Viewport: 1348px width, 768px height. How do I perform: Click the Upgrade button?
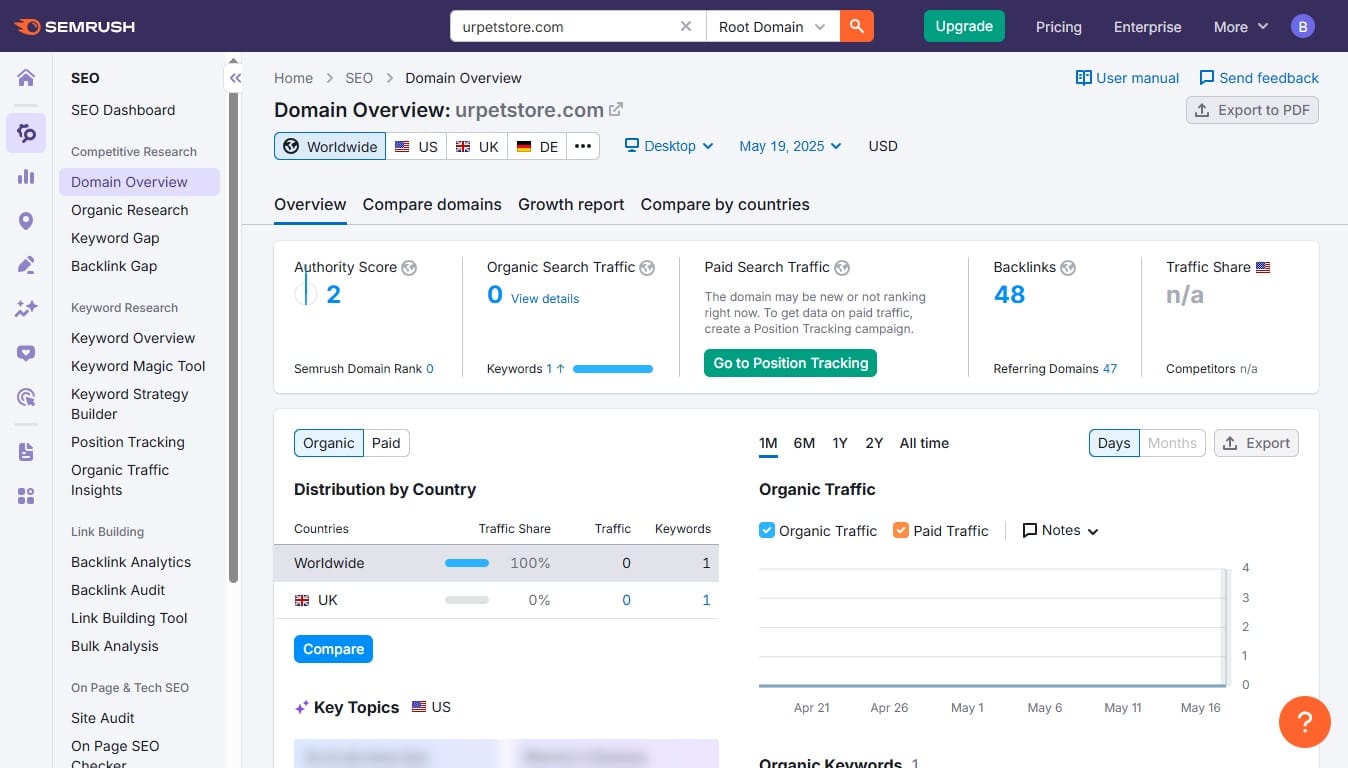click(x=964, y=26)
